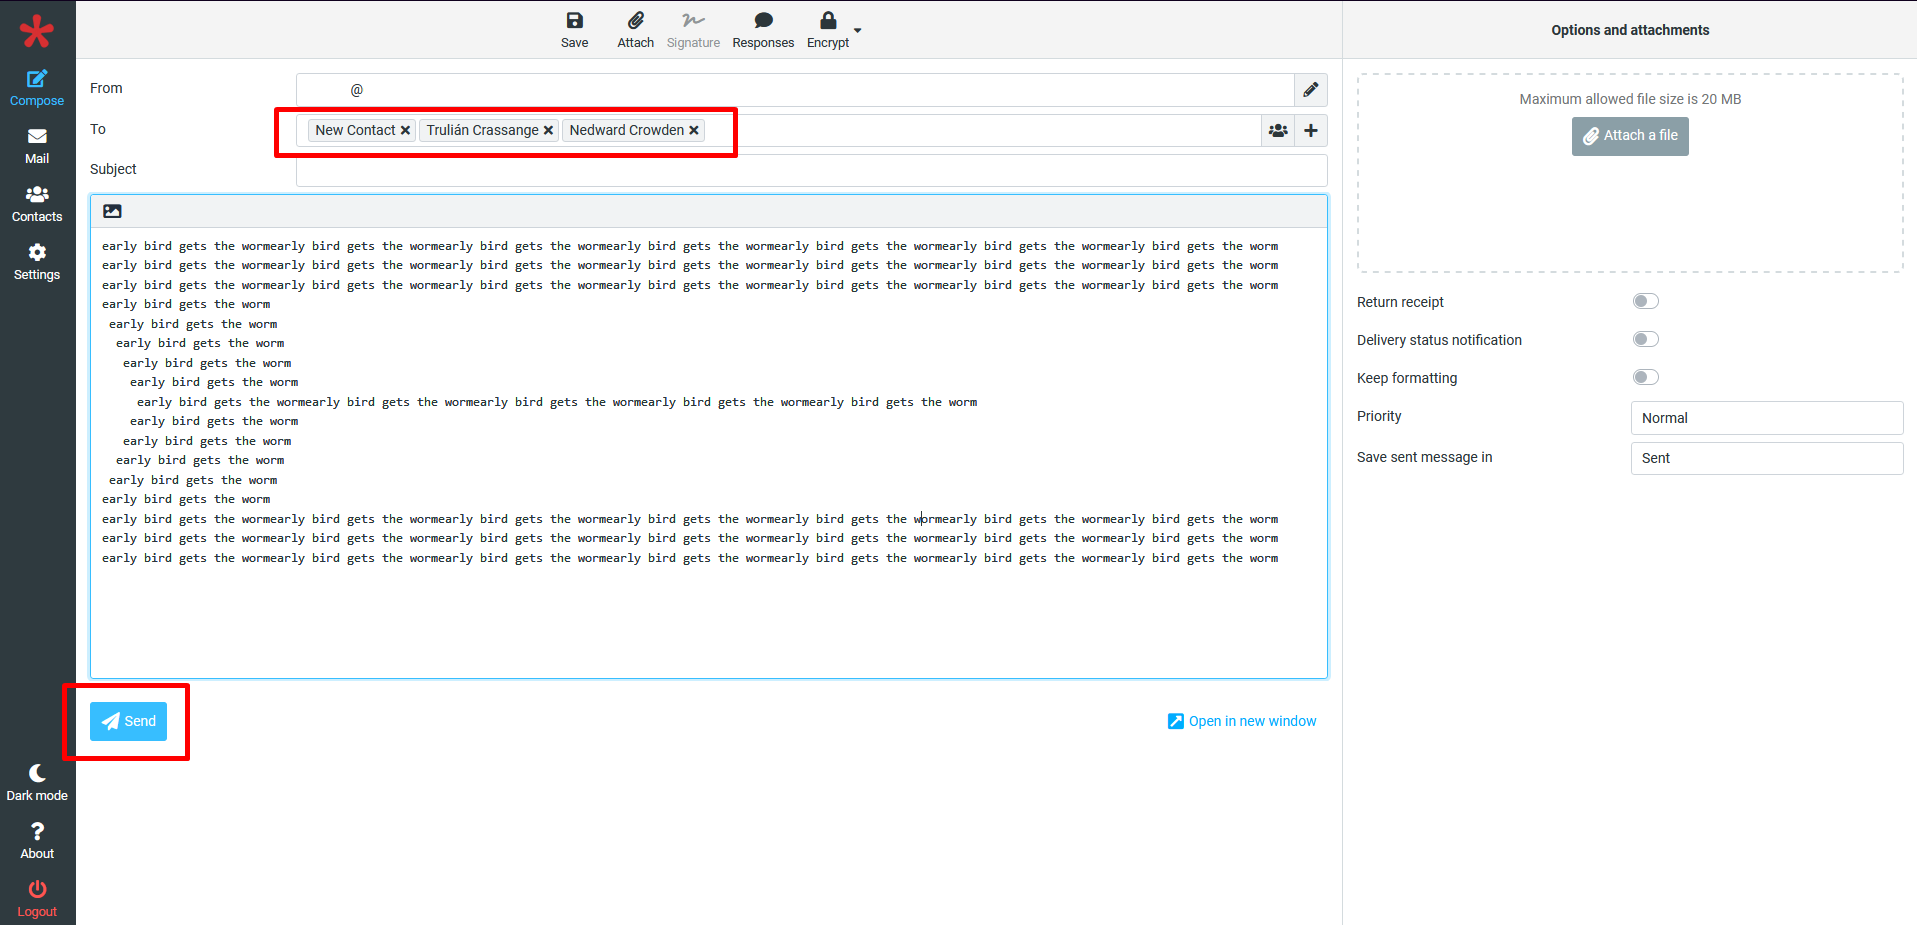Enable the Return receipt switch

(1645, 302)
